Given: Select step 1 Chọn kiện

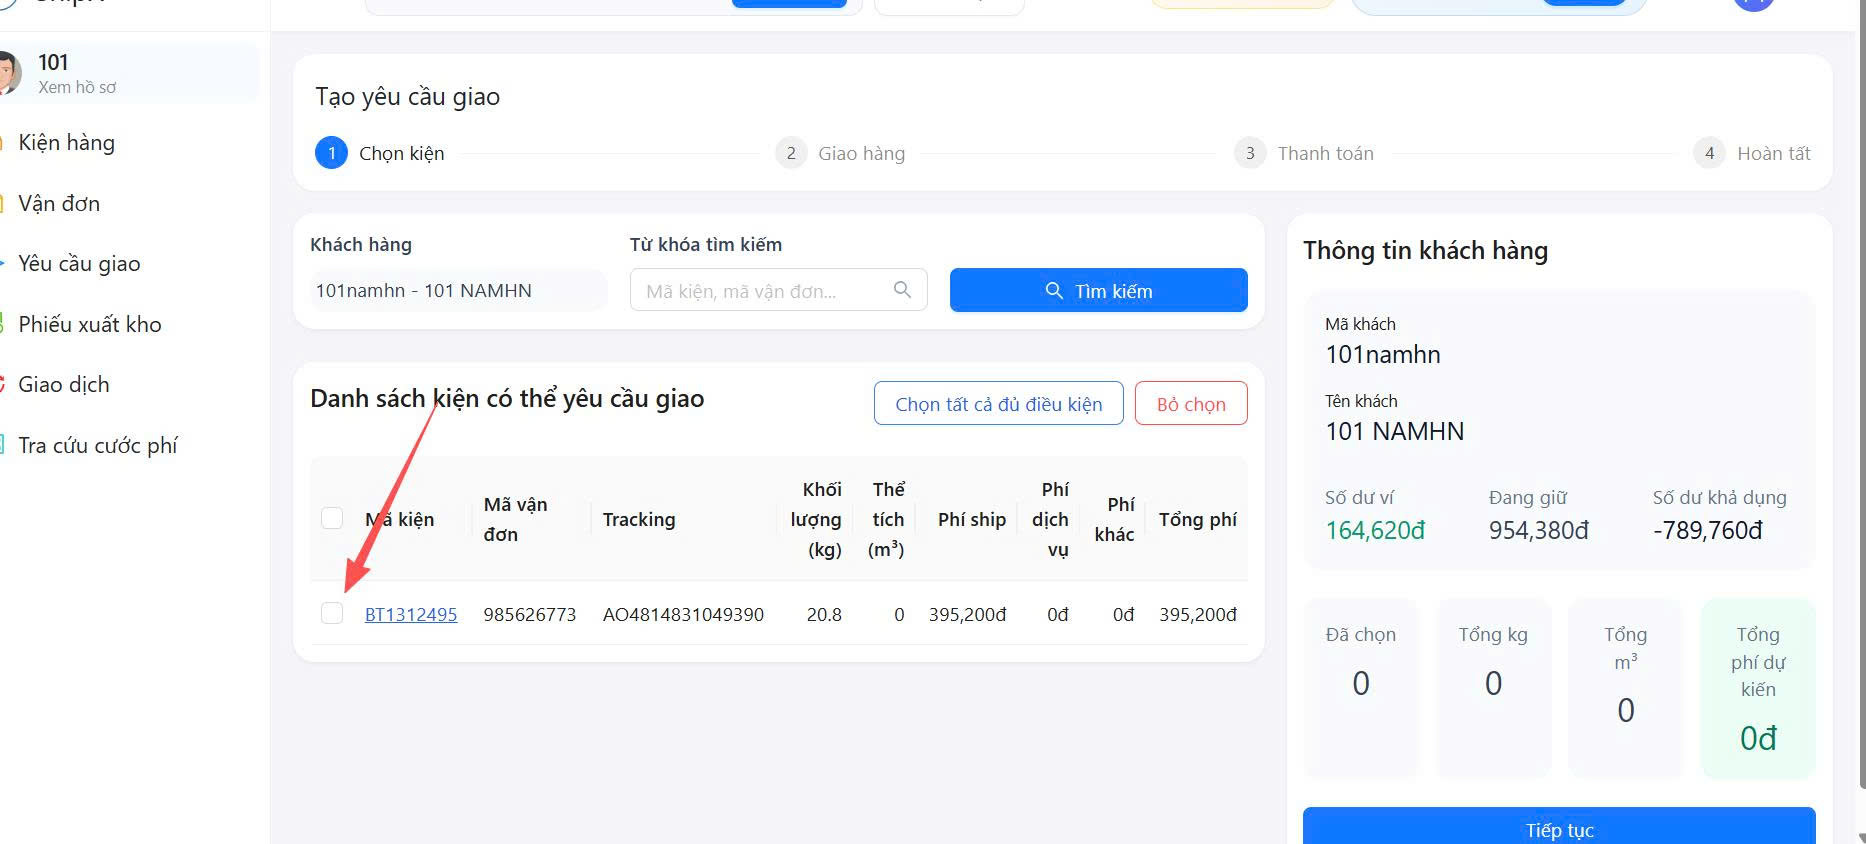Looking at the screenshot, I should [x=380, y=153].
